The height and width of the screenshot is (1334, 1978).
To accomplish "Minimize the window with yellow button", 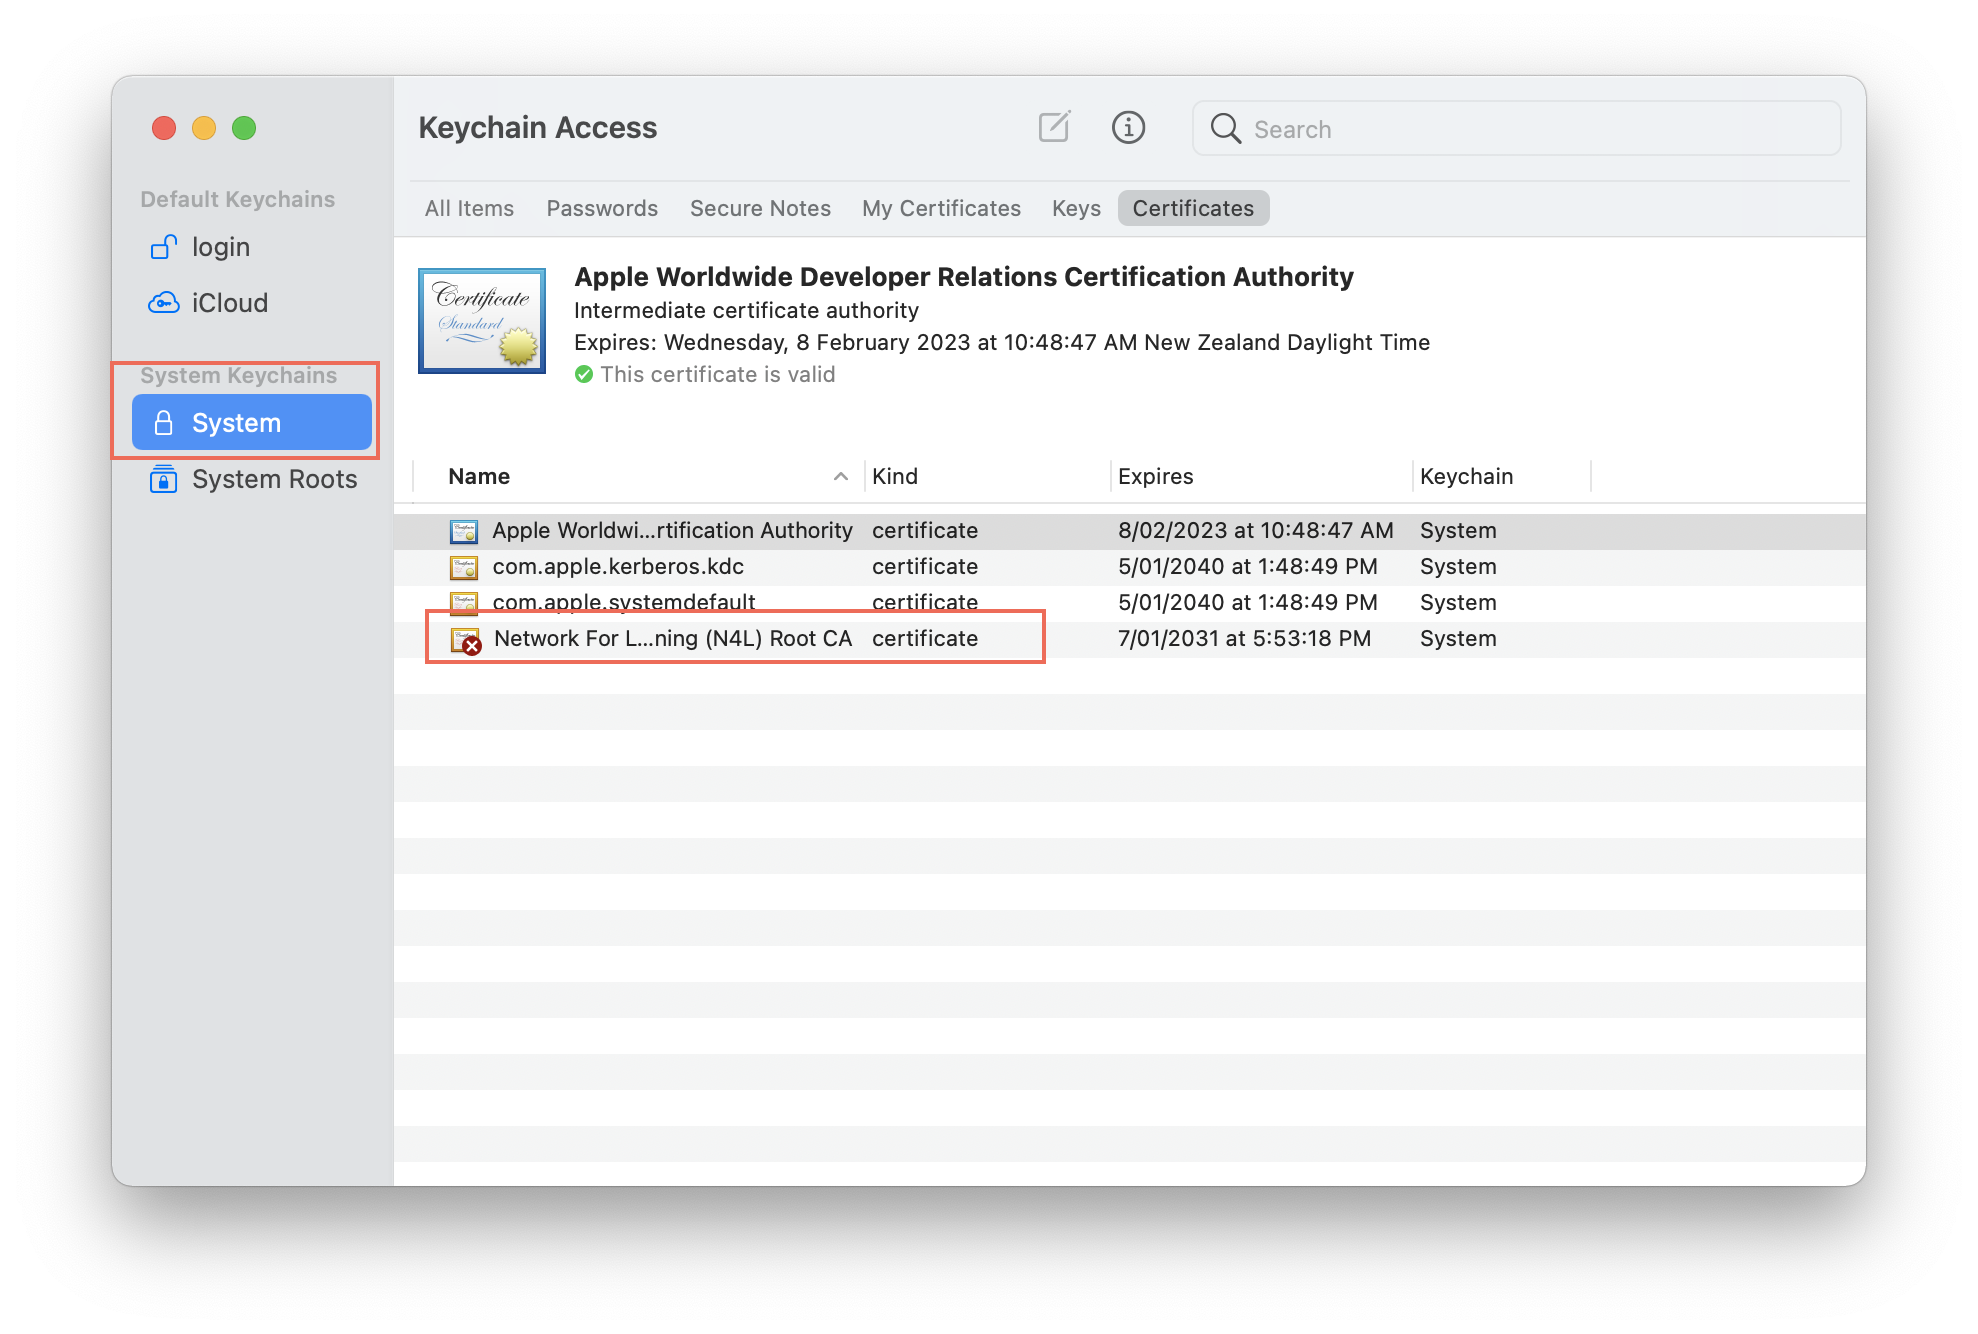I will pyautogui.click(x=204, y=128).
